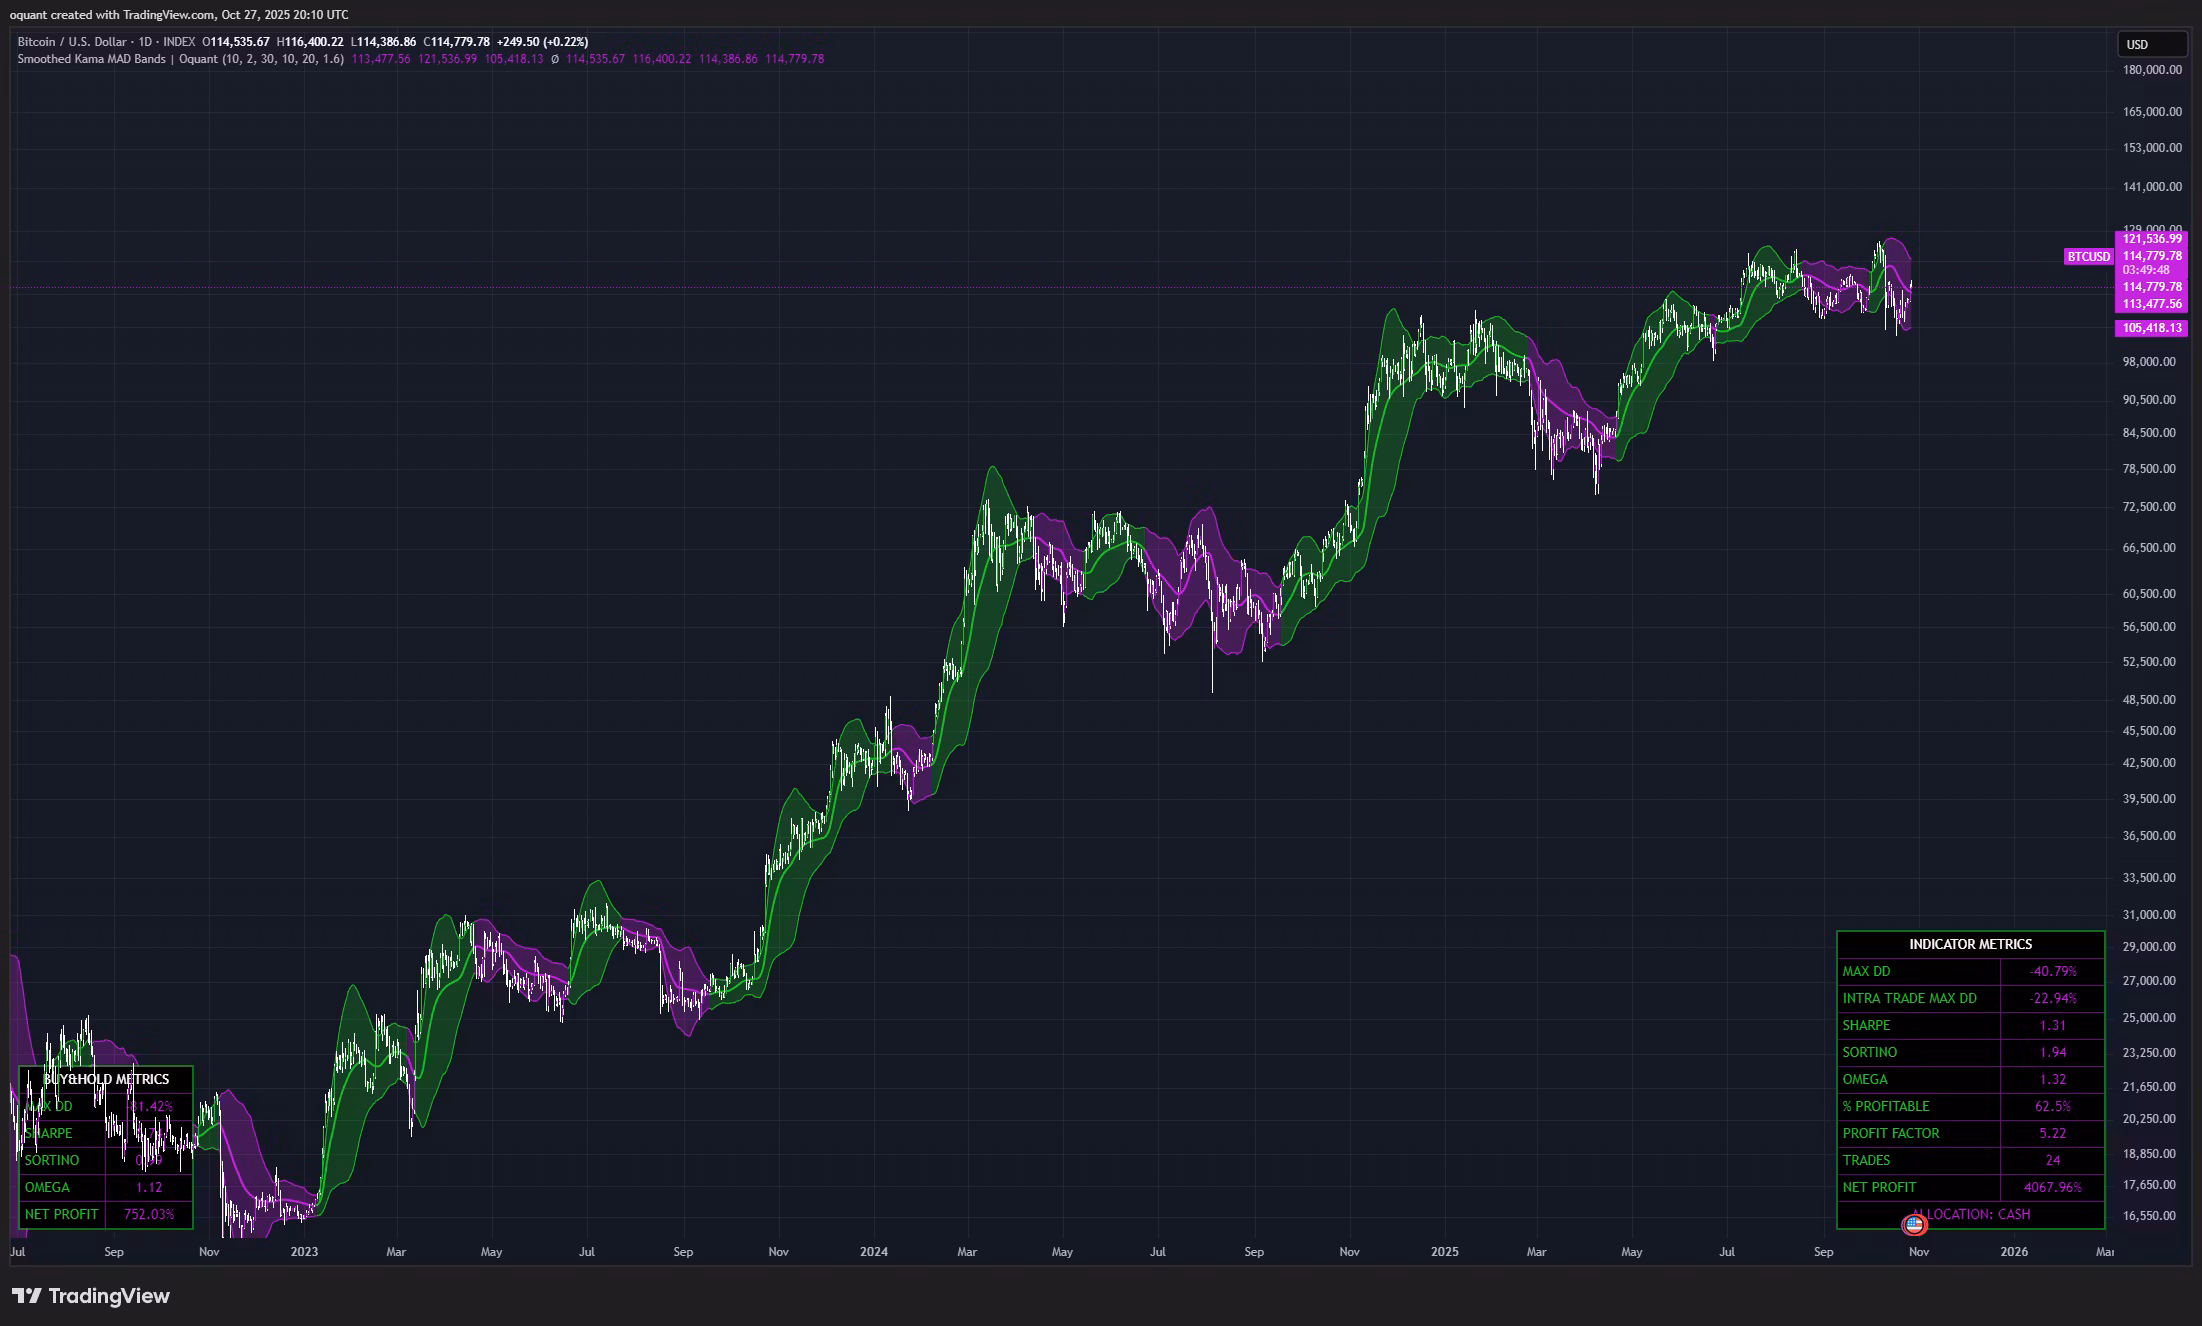Screen dimensions: 2202x1326
Task: Click the BTCUSD symbol tag on price axis
Action: coord(2088,257)
